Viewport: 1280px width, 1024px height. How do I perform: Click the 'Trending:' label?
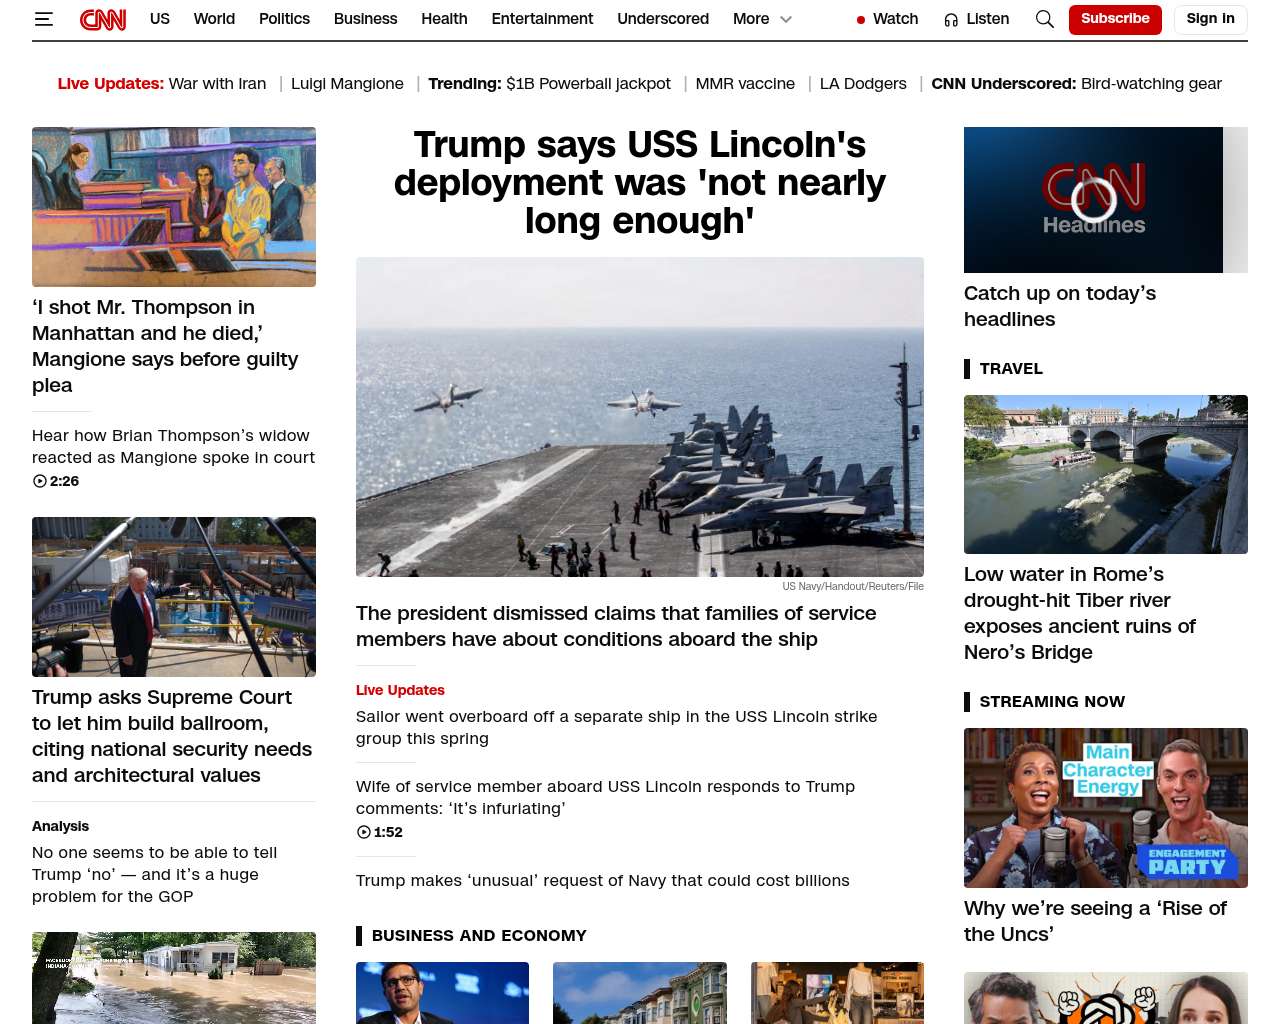coord(465,84)
